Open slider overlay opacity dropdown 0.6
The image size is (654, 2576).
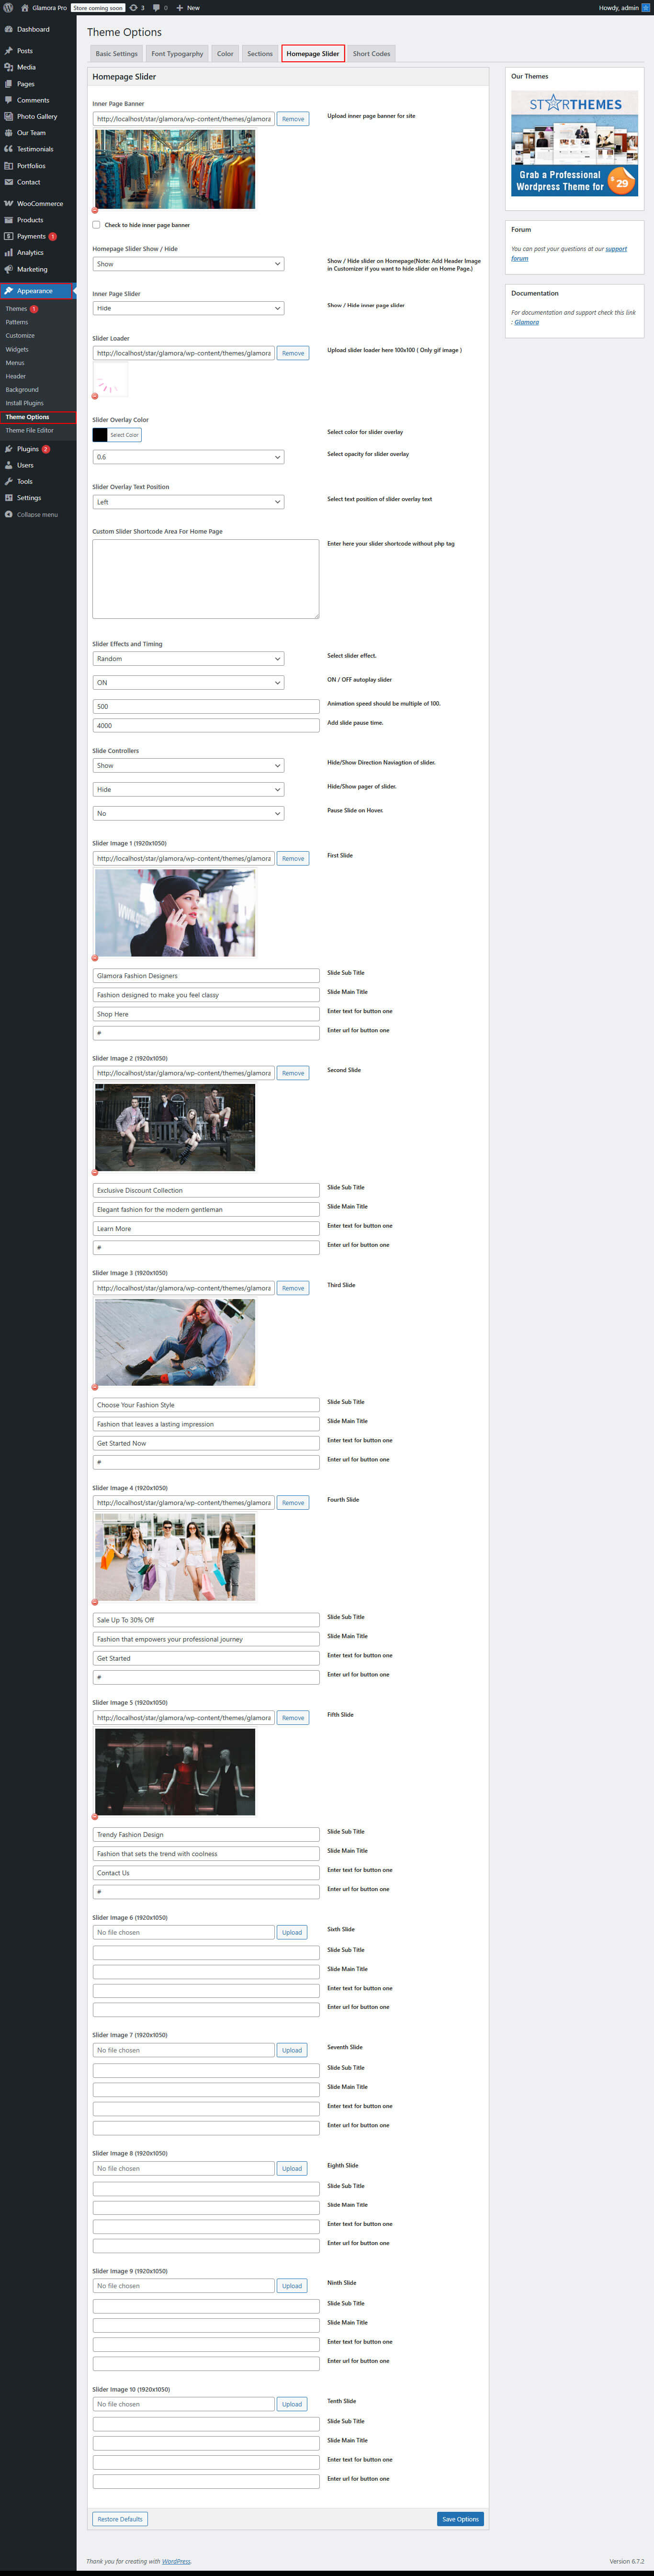(188, 457)
